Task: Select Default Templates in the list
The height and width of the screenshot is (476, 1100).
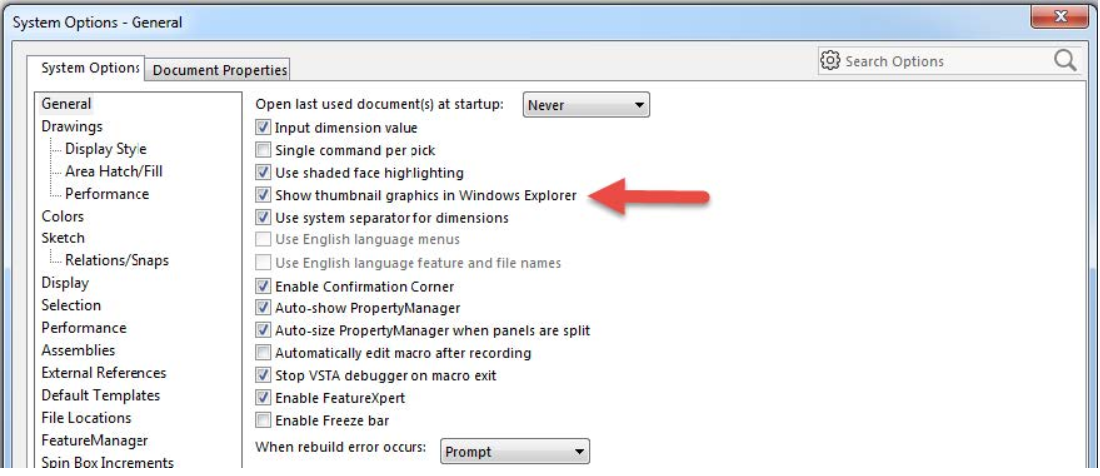Action: 100,395
